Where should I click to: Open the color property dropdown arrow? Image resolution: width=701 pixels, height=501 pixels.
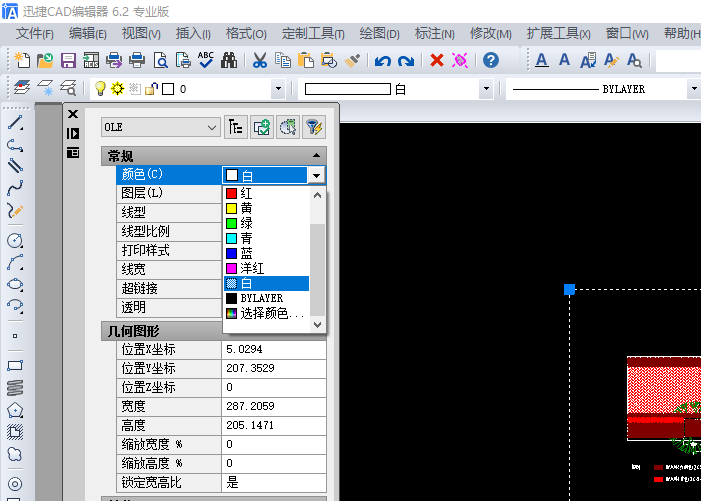pos(317,175)
